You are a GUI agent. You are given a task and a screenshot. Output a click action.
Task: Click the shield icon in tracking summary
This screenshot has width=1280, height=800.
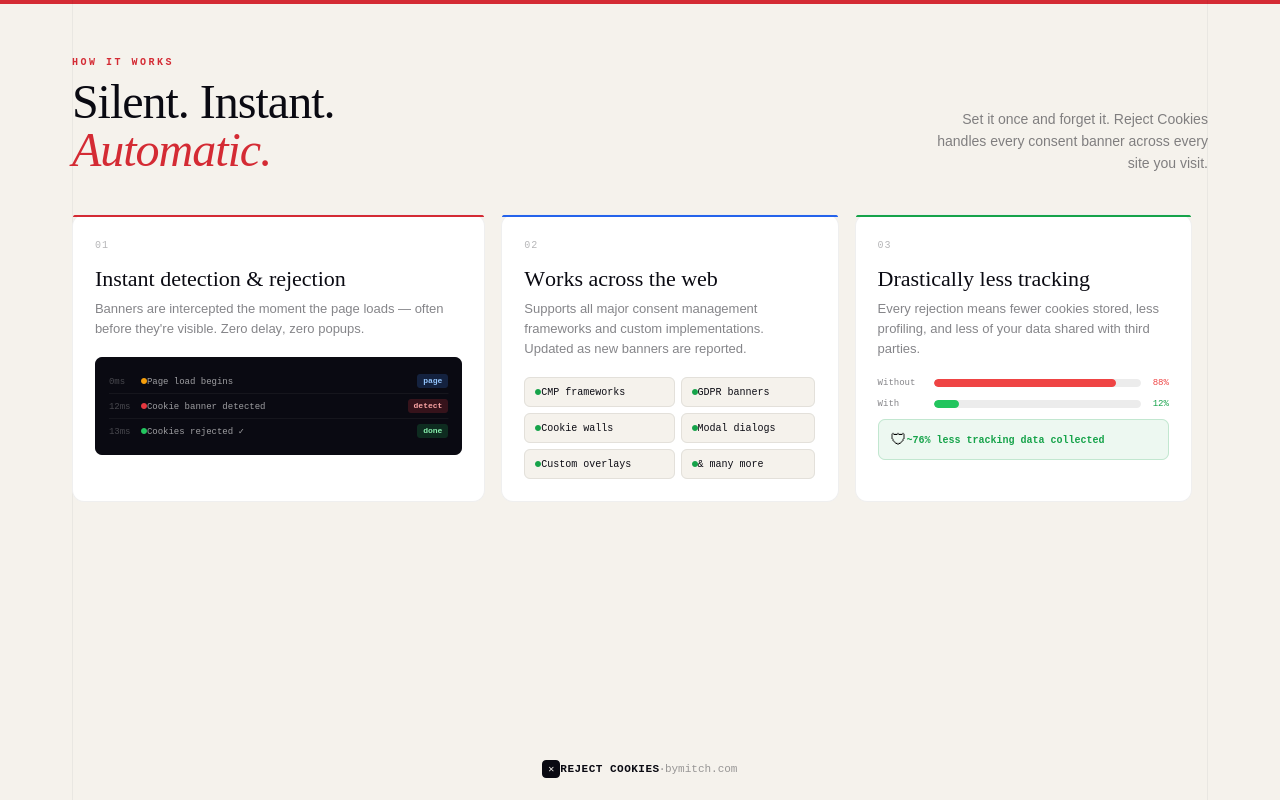pos(898,440)
